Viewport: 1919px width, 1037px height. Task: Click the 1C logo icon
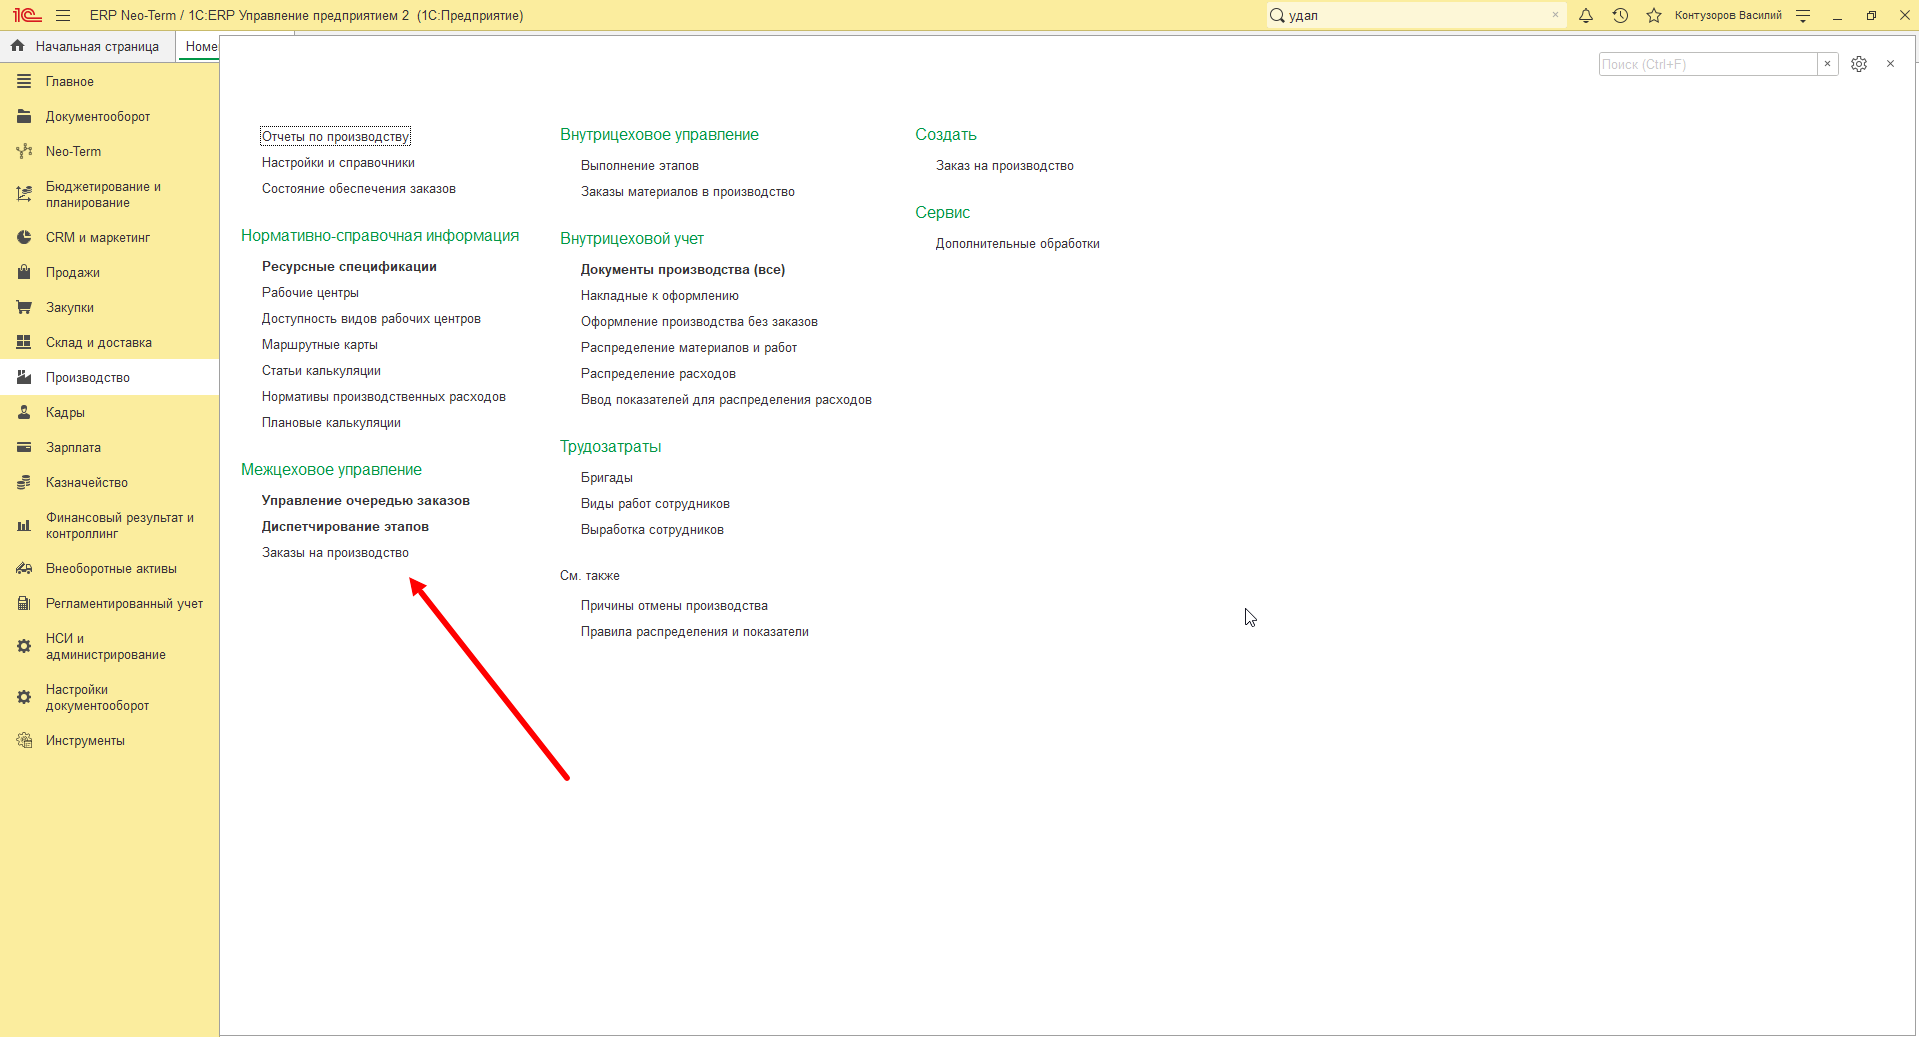[x=27, y=15]
